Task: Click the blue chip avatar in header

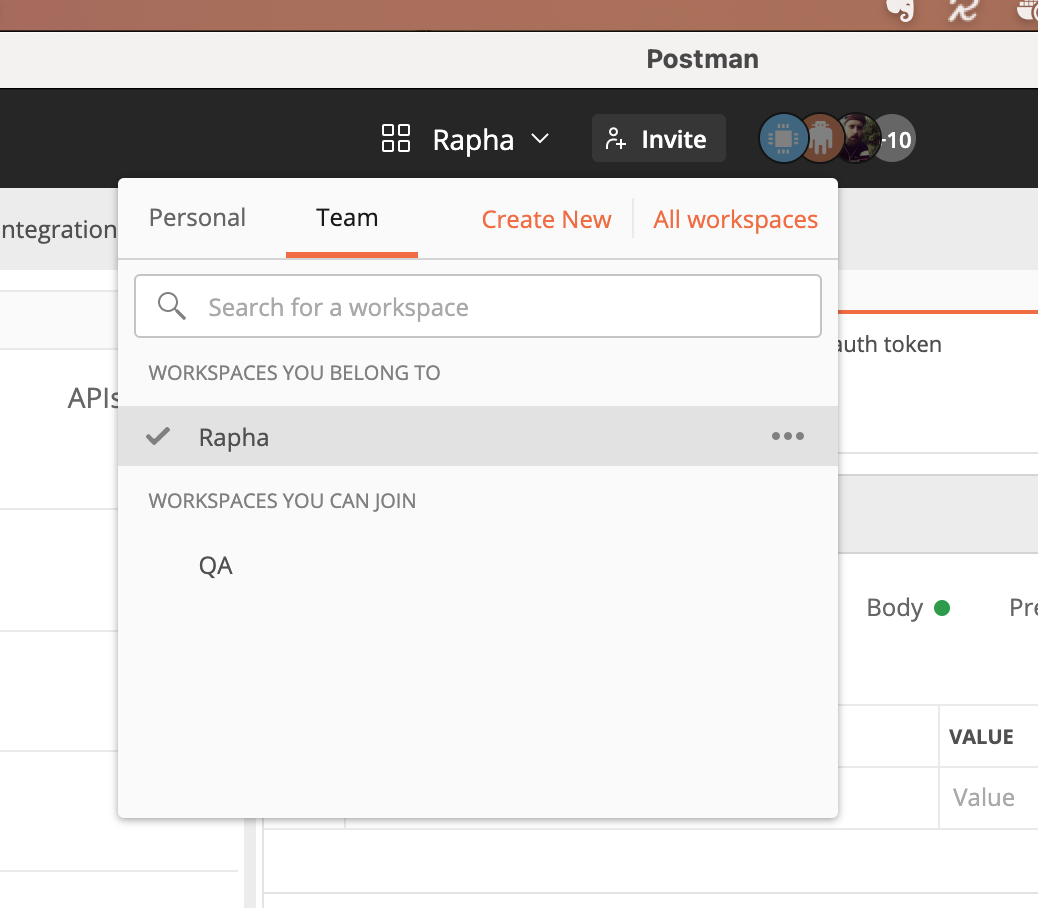Action: tap(782, 139)
